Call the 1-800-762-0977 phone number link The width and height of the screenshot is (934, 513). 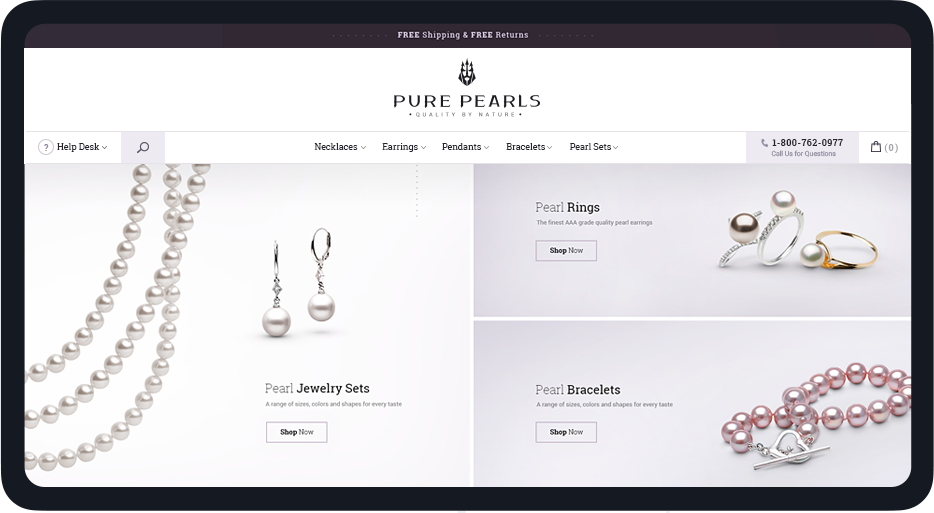click(807, 143)
